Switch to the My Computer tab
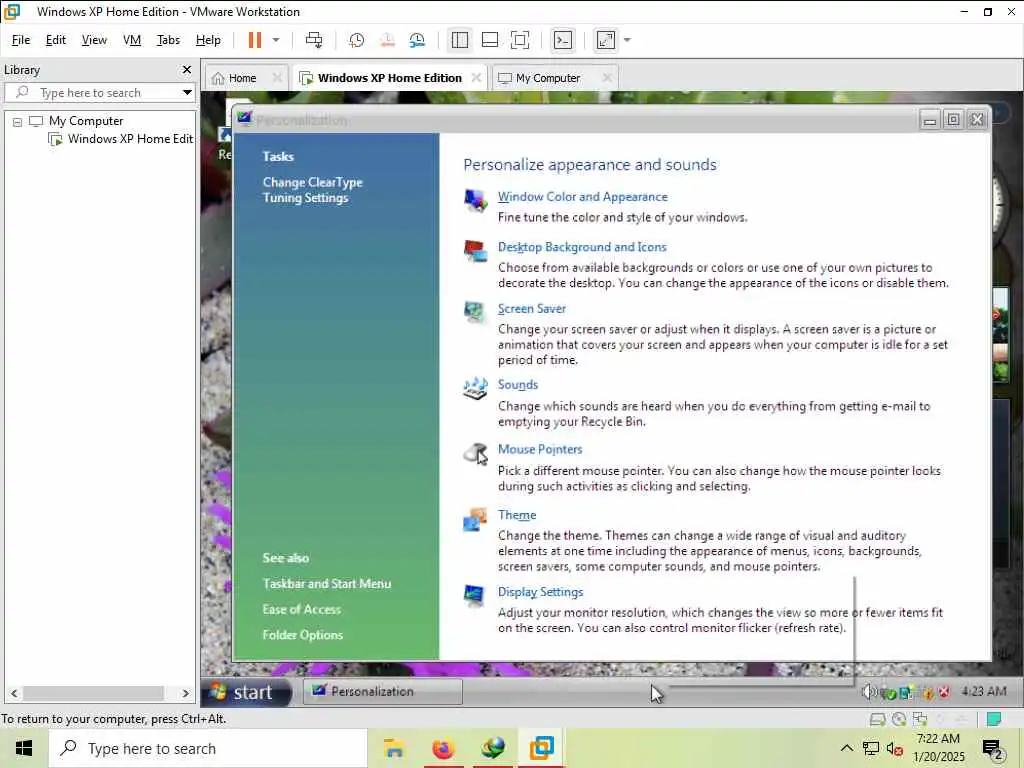The image size is (1024, 768). click(x=547, y=78)
